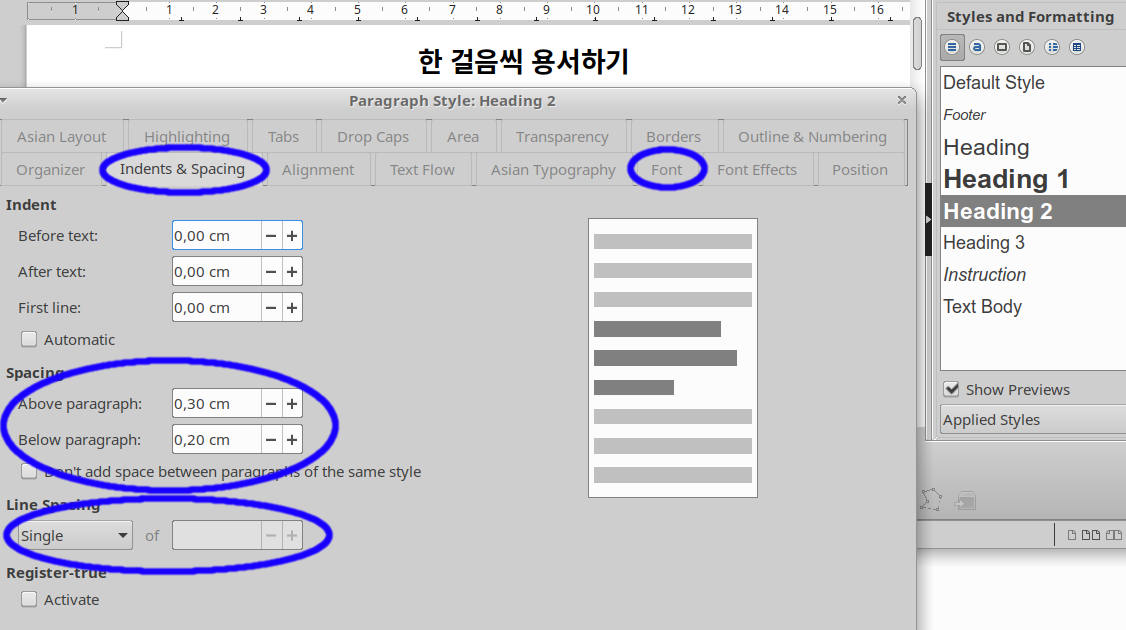Go to the Organizer tab
This screenshot has width=1126, height=630.
tap(50, 170)
